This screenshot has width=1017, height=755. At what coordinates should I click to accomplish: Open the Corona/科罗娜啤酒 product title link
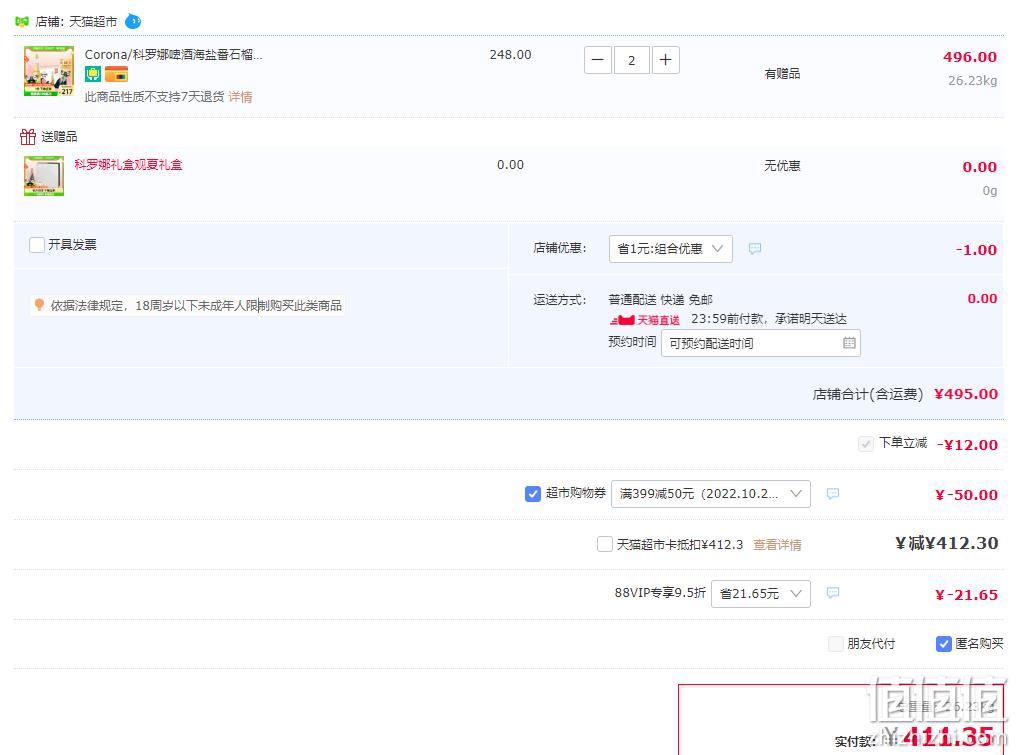click(174, 55)
